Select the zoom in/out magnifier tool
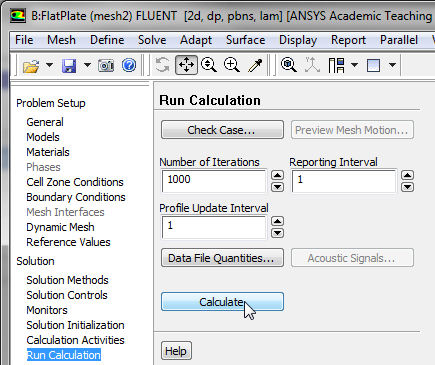This screenshot has height=365, width=435. [209, 65]
